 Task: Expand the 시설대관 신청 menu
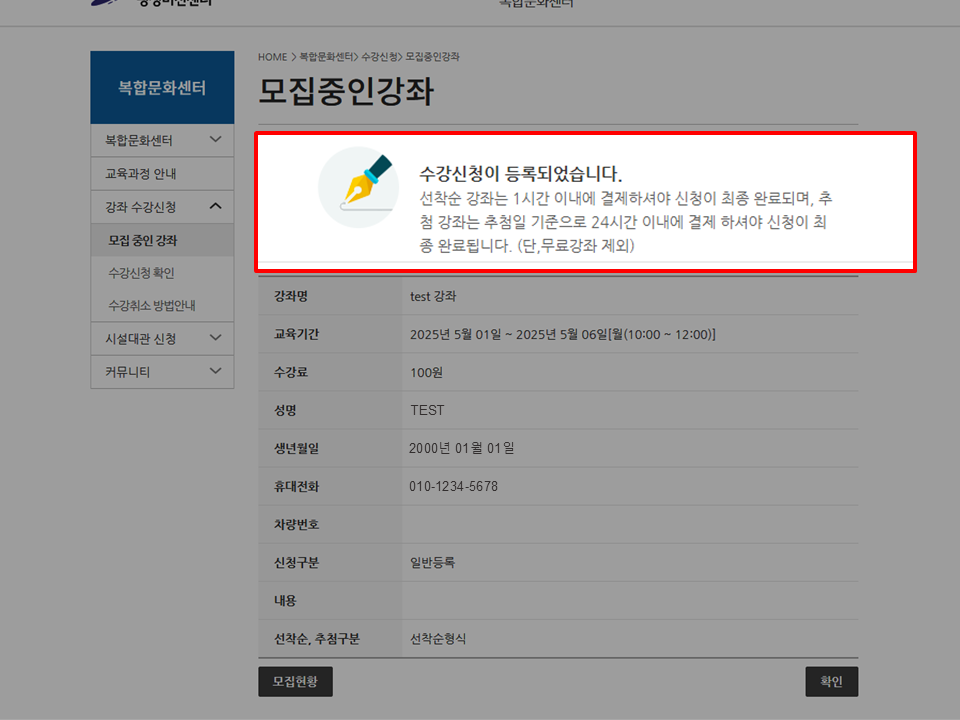click(162, 338)
